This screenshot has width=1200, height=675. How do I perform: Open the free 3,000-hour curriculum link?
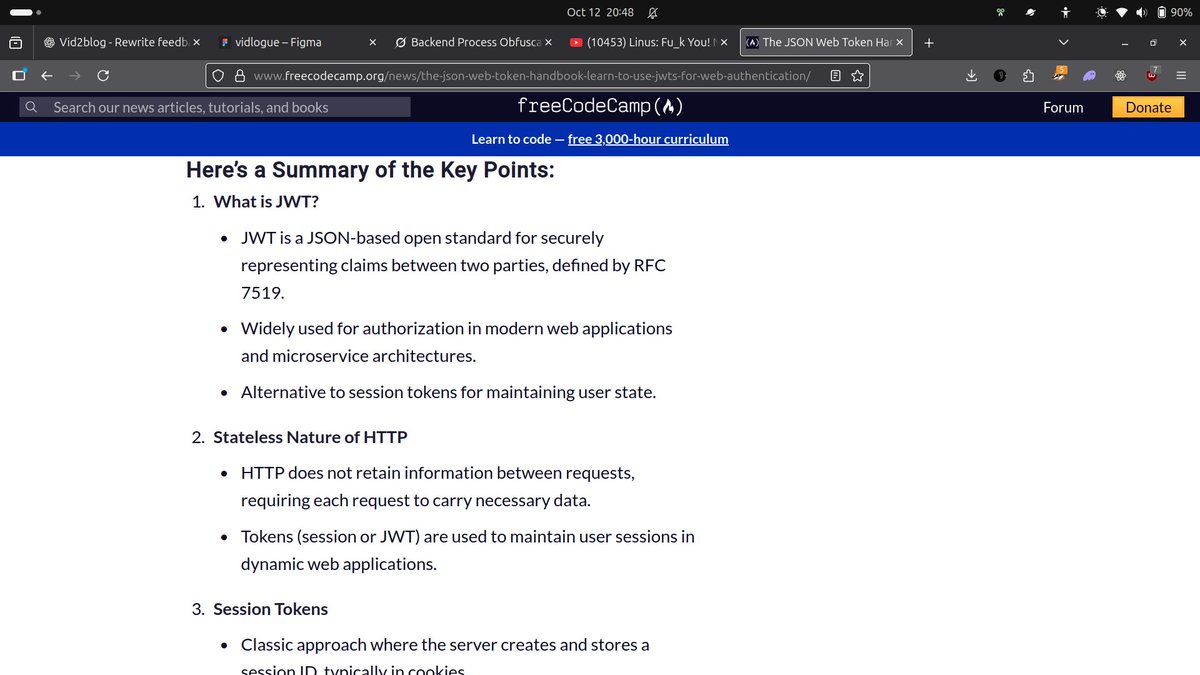pos(648,139)
